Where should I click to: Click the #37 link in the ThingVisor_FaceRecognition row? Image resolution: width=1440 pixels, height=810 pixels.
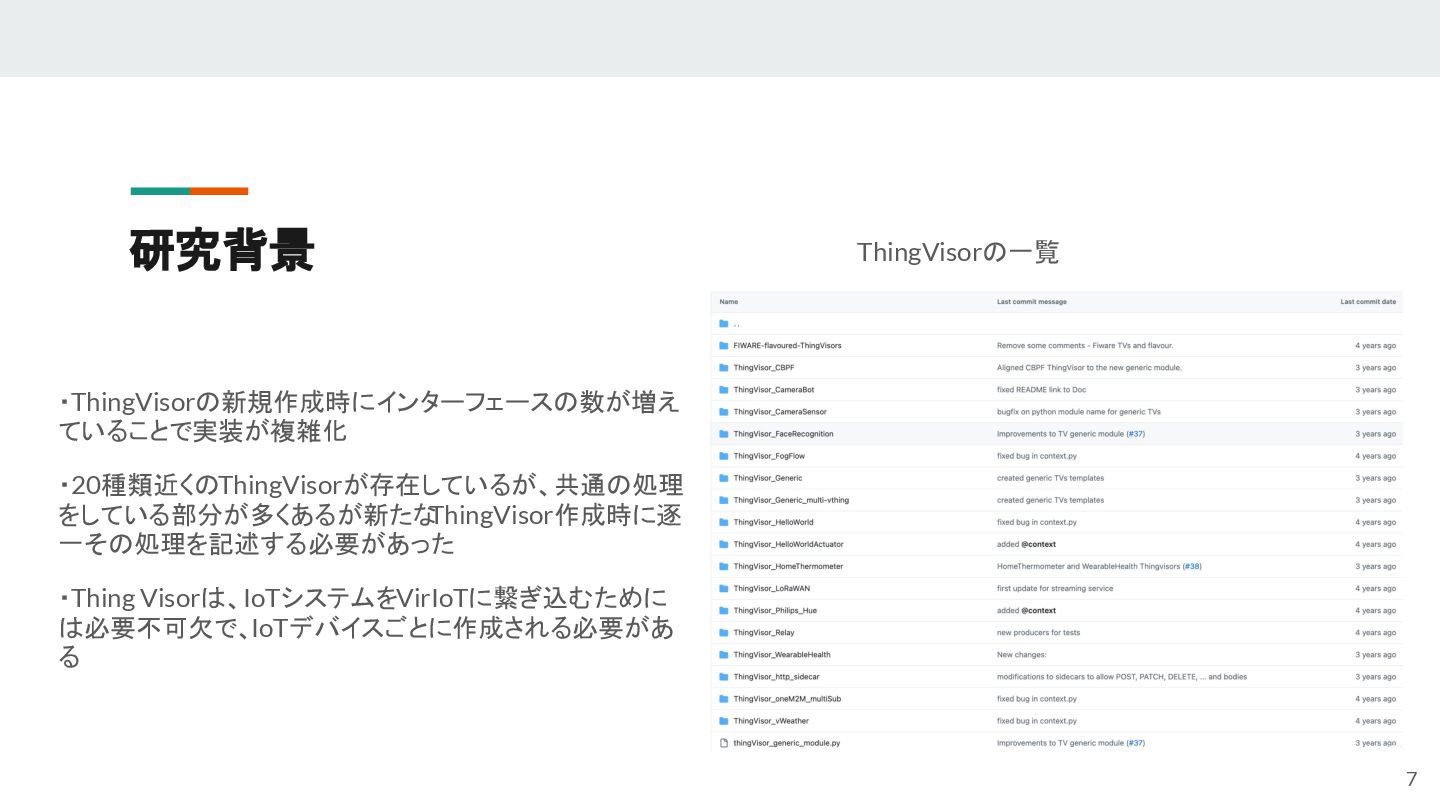[1135, 433]
